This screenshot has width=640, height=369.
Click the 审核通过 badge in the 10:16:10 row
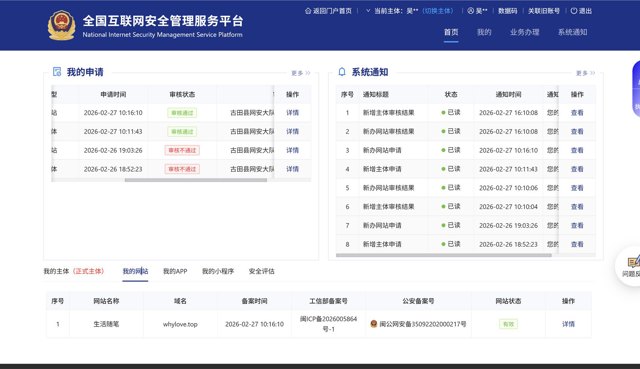click(182, 113)
